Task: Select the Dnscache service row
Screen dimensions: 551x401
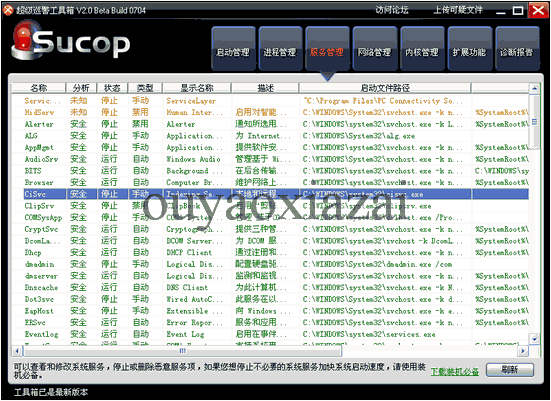Action: click(270, 287)
